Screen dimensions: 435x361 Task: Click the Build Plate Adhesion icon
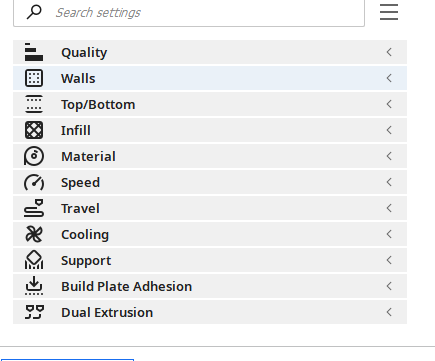(x=34, y=286)
